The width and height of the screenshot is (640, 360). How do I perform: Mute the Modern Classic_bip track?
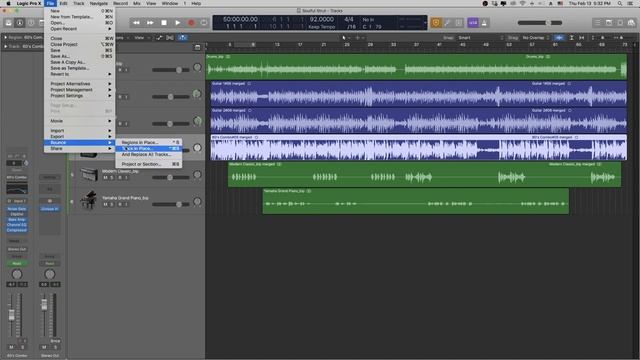tap(105, 178)
